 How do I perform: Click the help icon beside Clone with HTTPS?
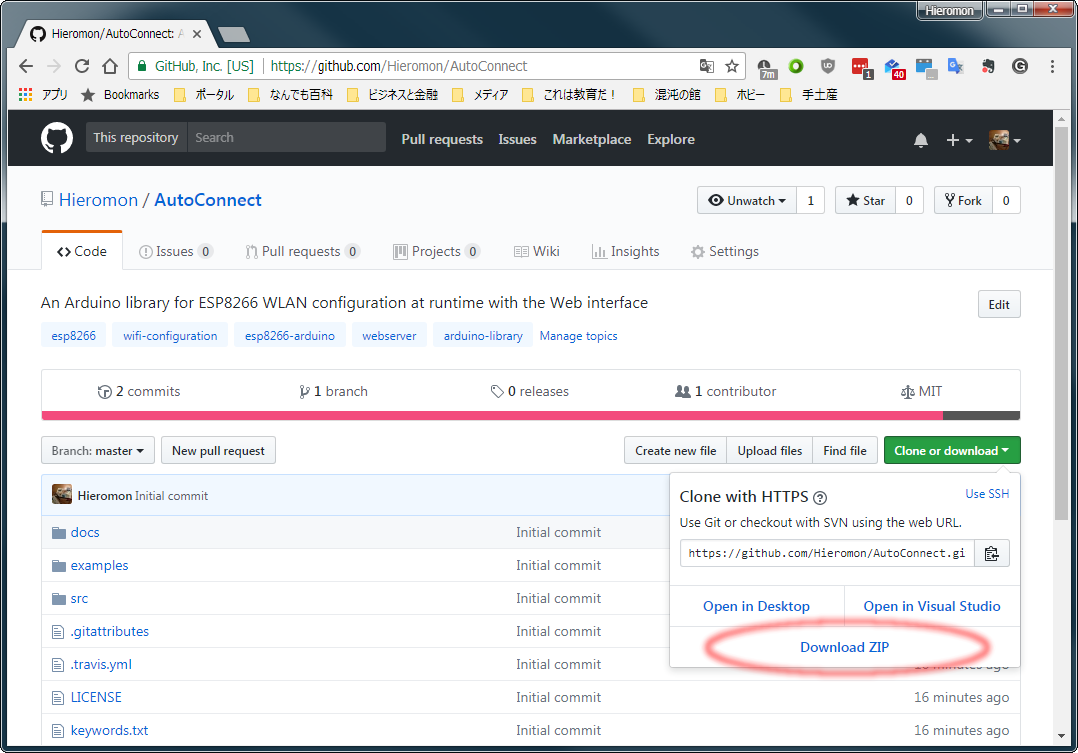tap(820, 498)
